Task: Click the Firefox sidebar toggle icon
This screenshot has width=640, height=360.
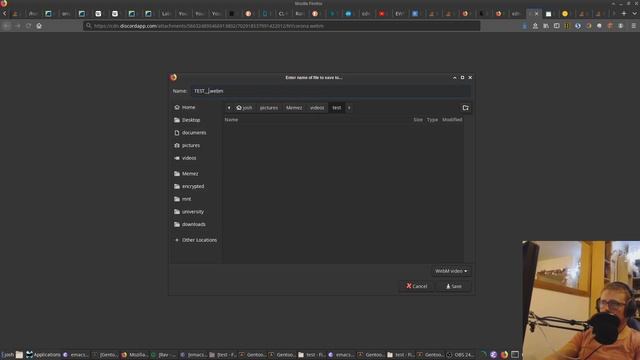Action: 557,26
